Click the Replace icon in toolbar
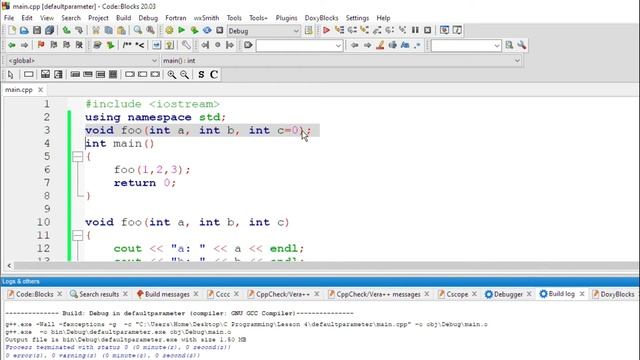640x360 pixels. [151, 30]
